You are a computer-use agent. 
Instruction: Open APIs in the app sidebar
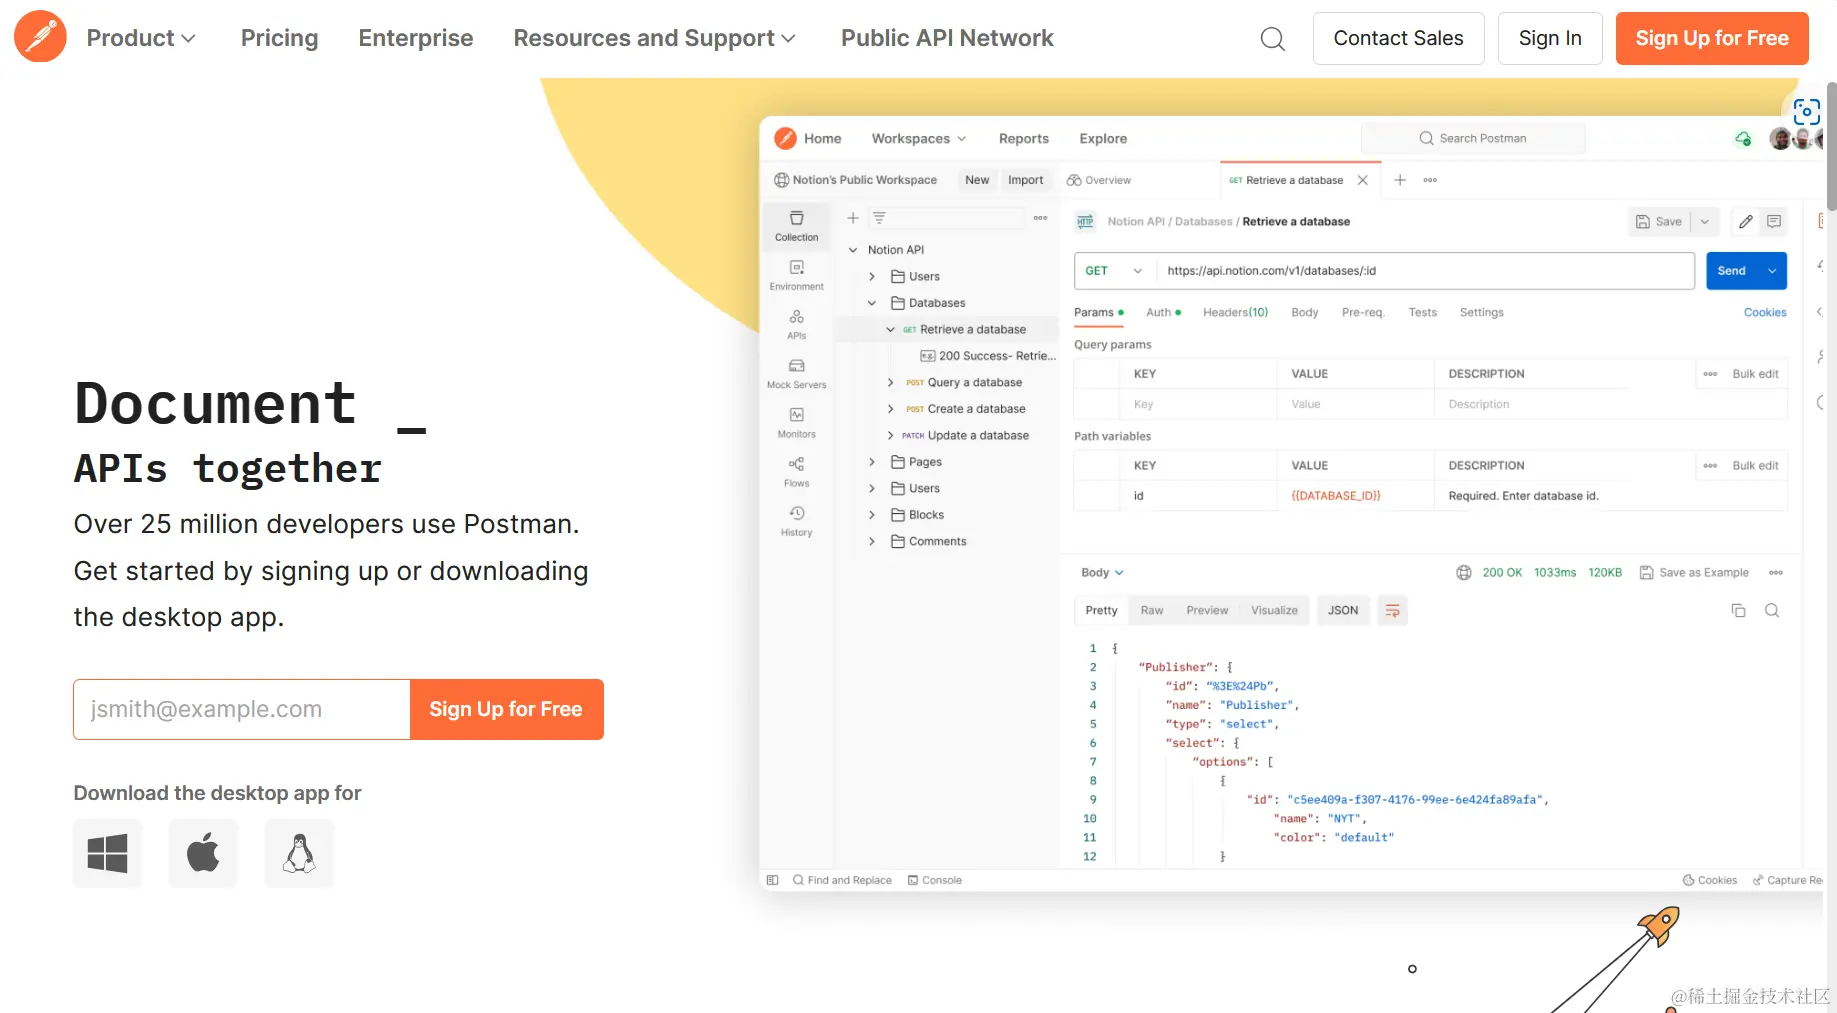pos(796,324)
